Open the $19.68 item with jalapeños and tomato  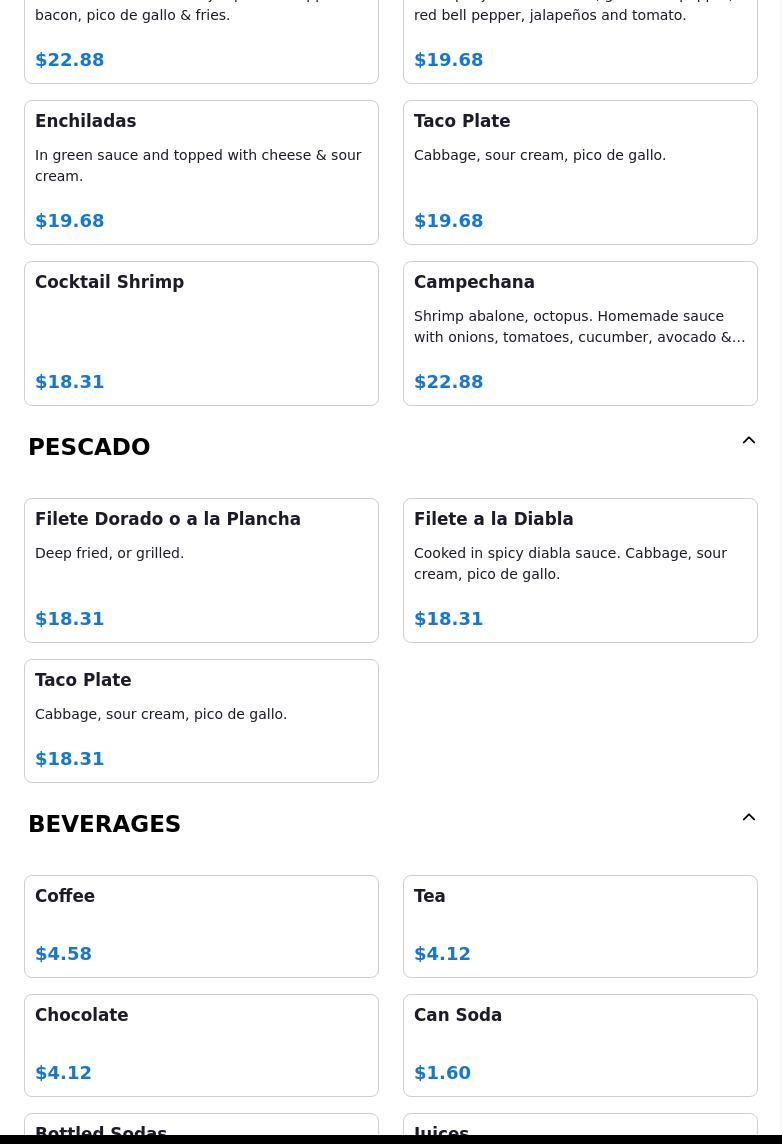pos(580,40)
